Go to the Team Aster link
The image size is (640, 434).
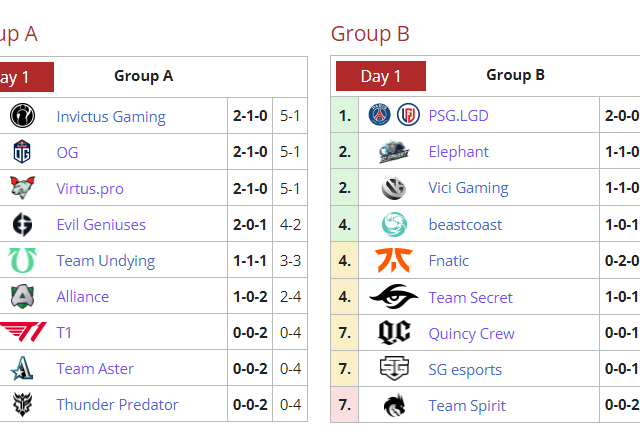[x=95, y=368]
